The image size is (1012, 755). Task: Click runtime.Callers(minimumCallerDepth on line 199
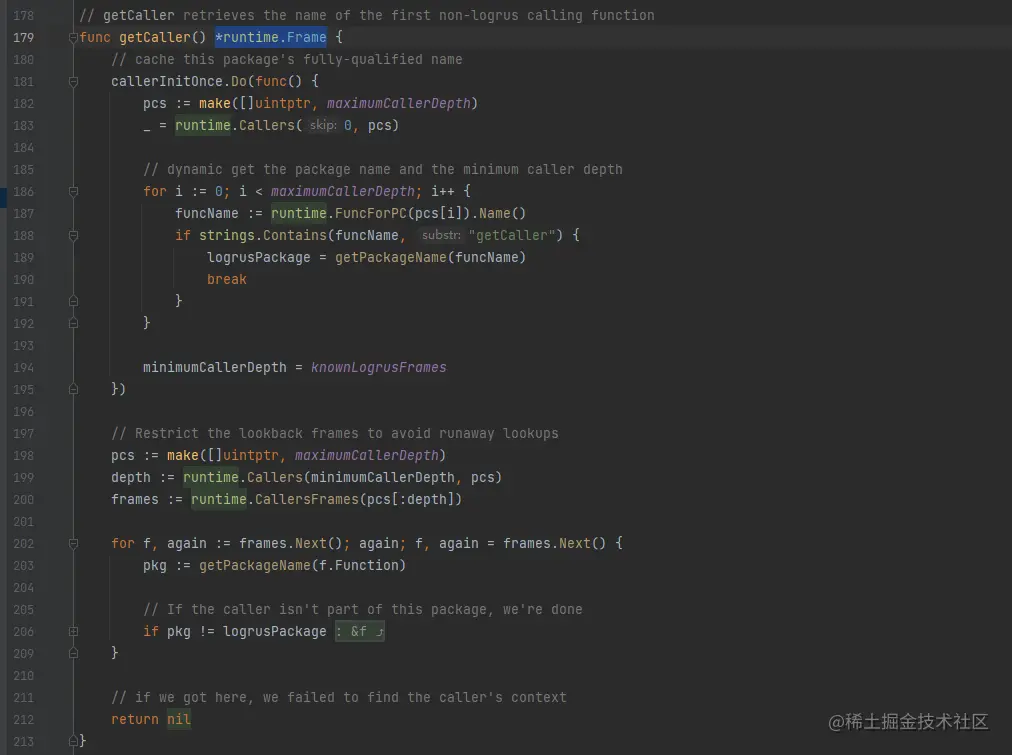click(x=319, y=478)
